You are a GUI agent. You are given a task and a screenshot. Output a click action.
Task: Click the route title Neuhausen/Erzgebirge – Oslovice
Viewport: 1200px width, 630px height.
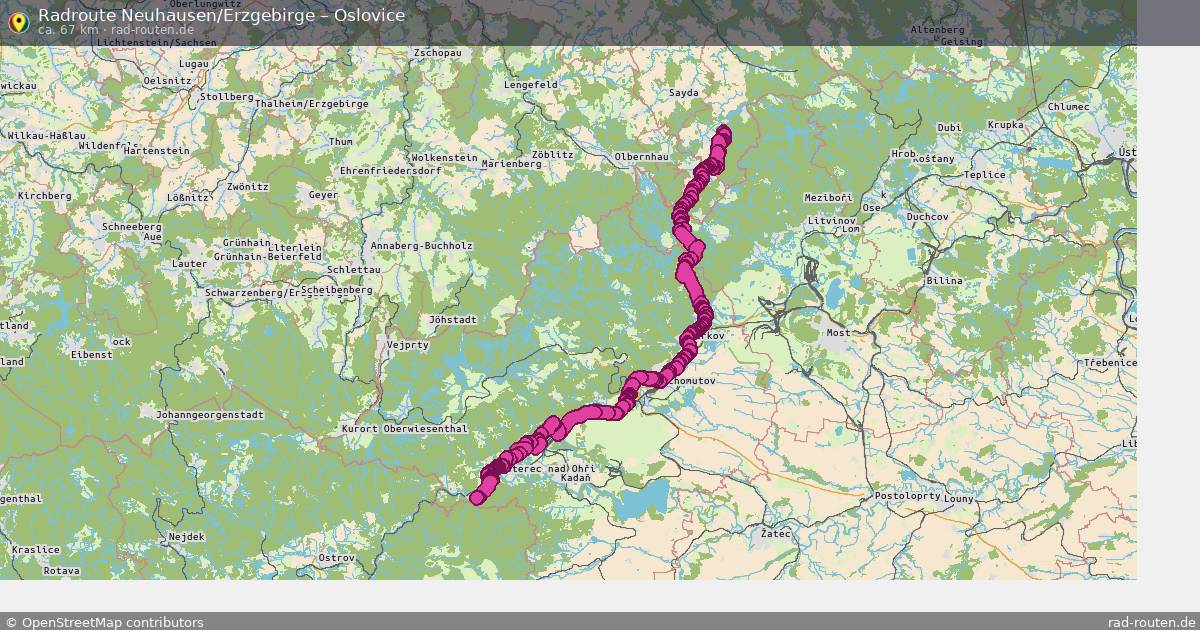pos(221,15)
